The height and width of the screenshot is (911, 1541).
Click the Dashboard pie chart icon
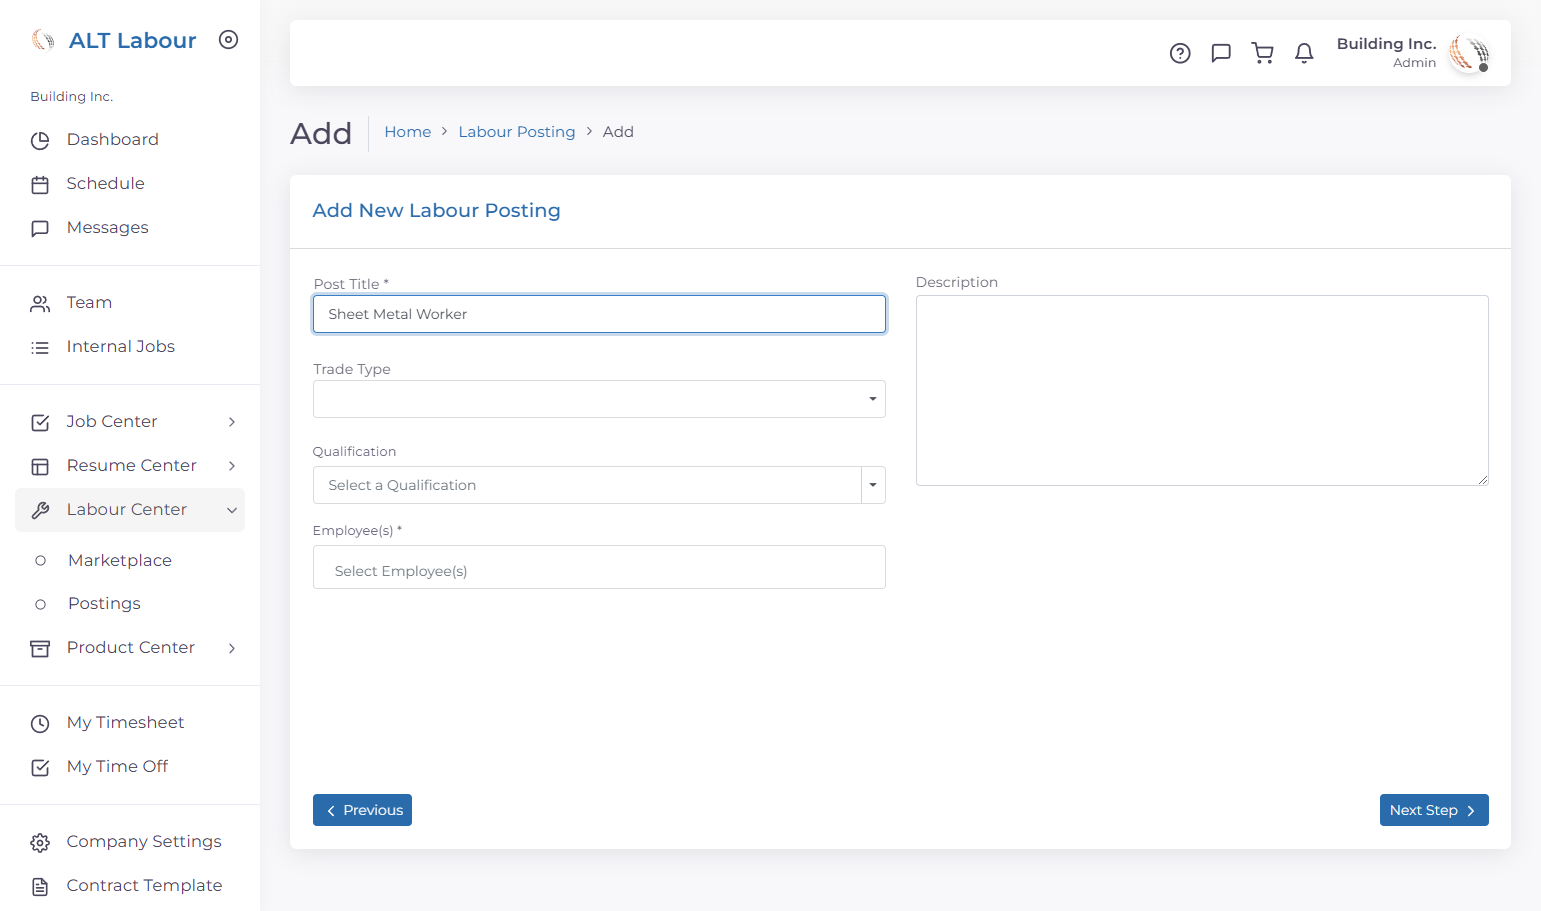point(40,141)
